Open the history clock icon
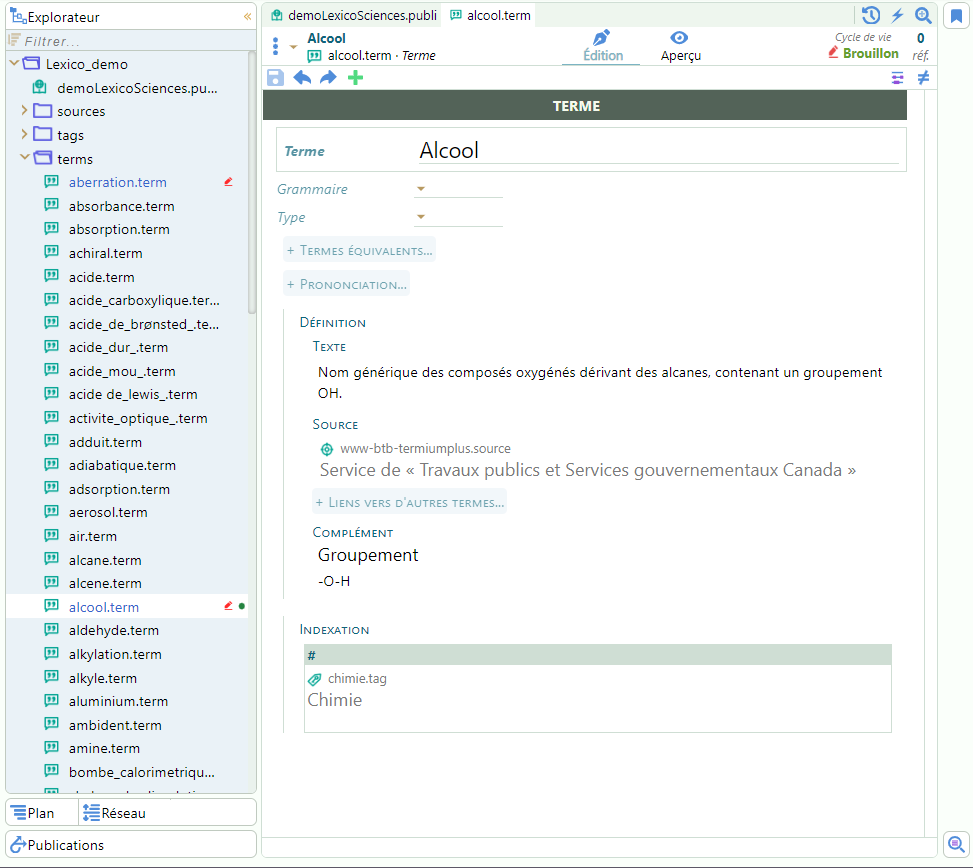This screenshot has height=868, width=973. 871,16
